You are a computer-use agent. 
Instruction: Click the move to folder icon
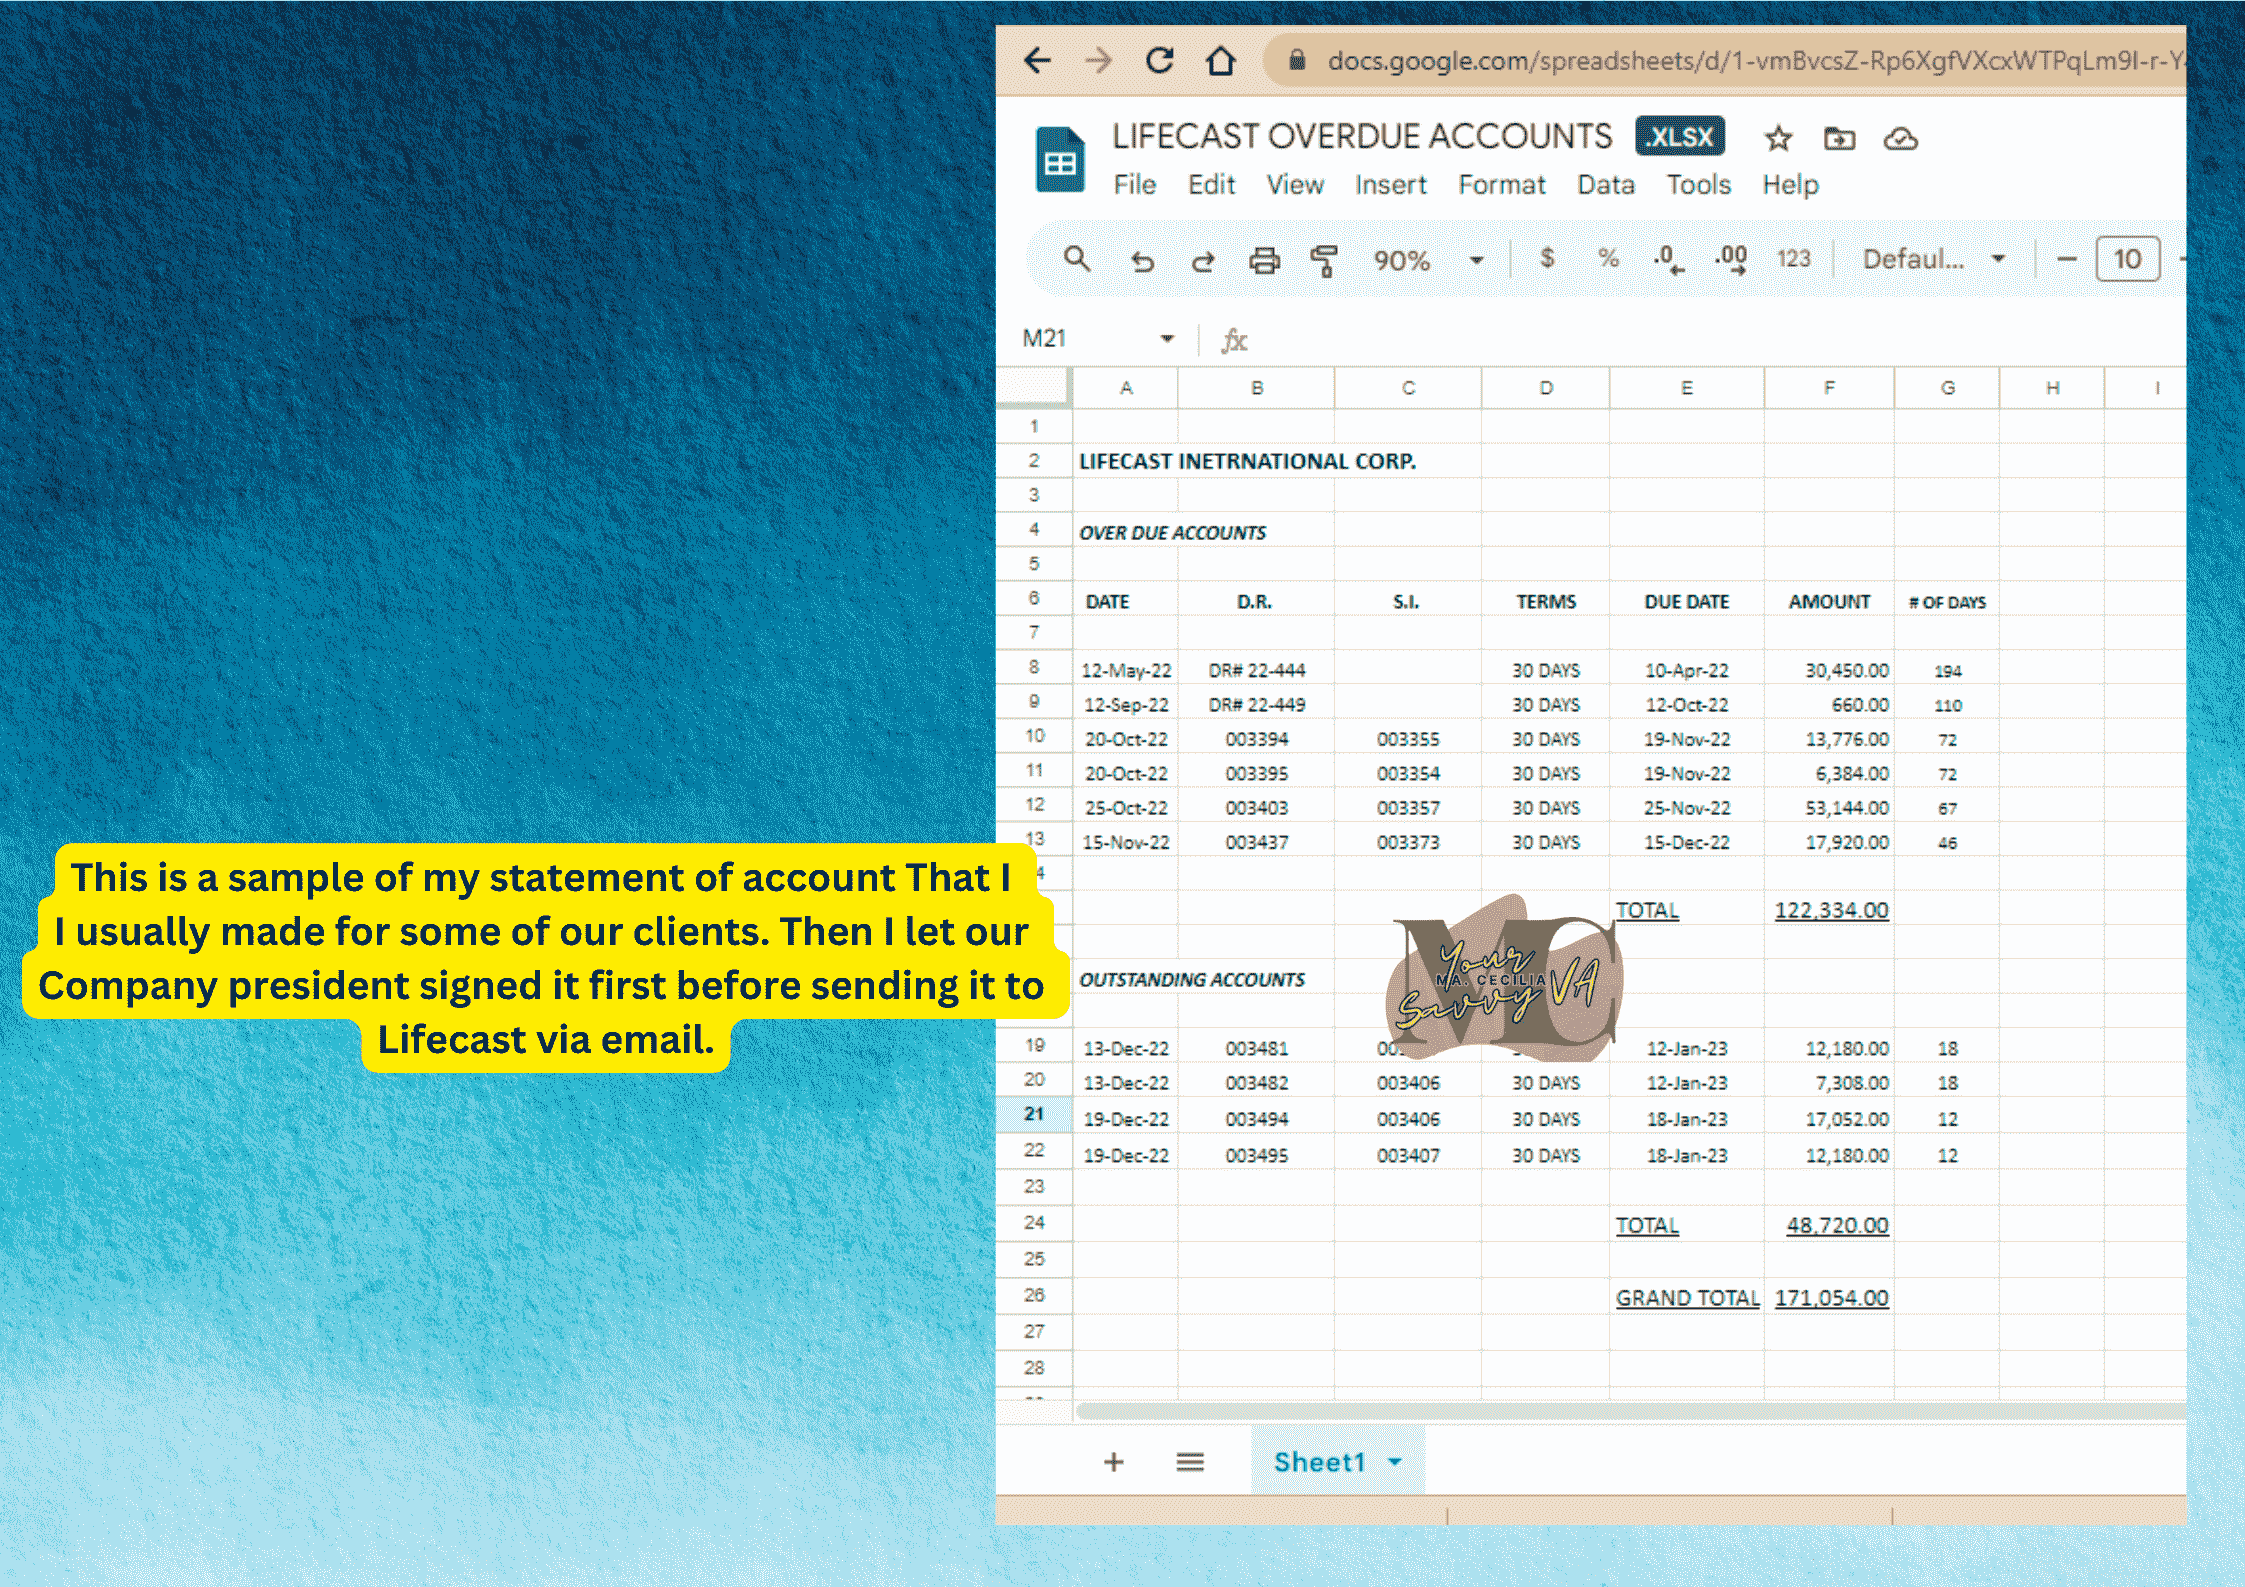(x=1838, y=138)
